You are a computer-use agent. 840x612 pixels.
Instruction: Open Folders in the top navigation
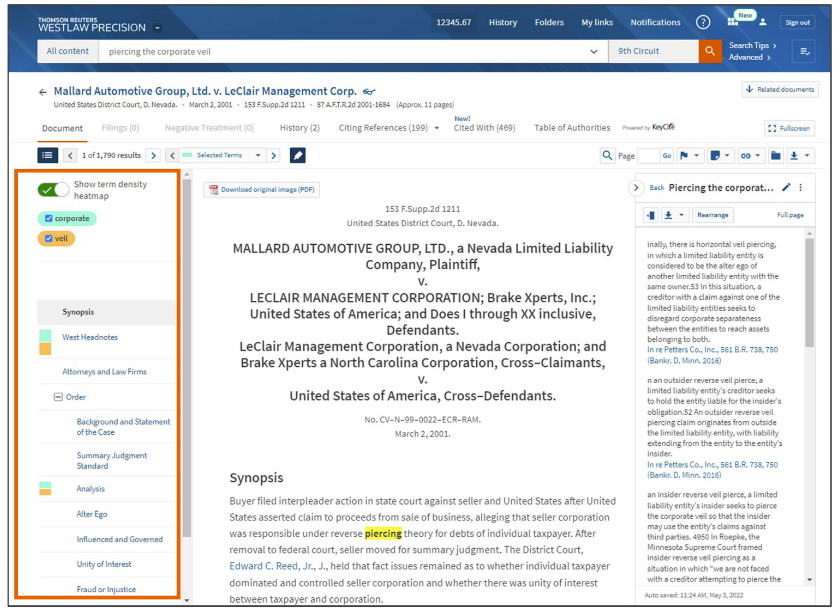[x=549, y=23]
